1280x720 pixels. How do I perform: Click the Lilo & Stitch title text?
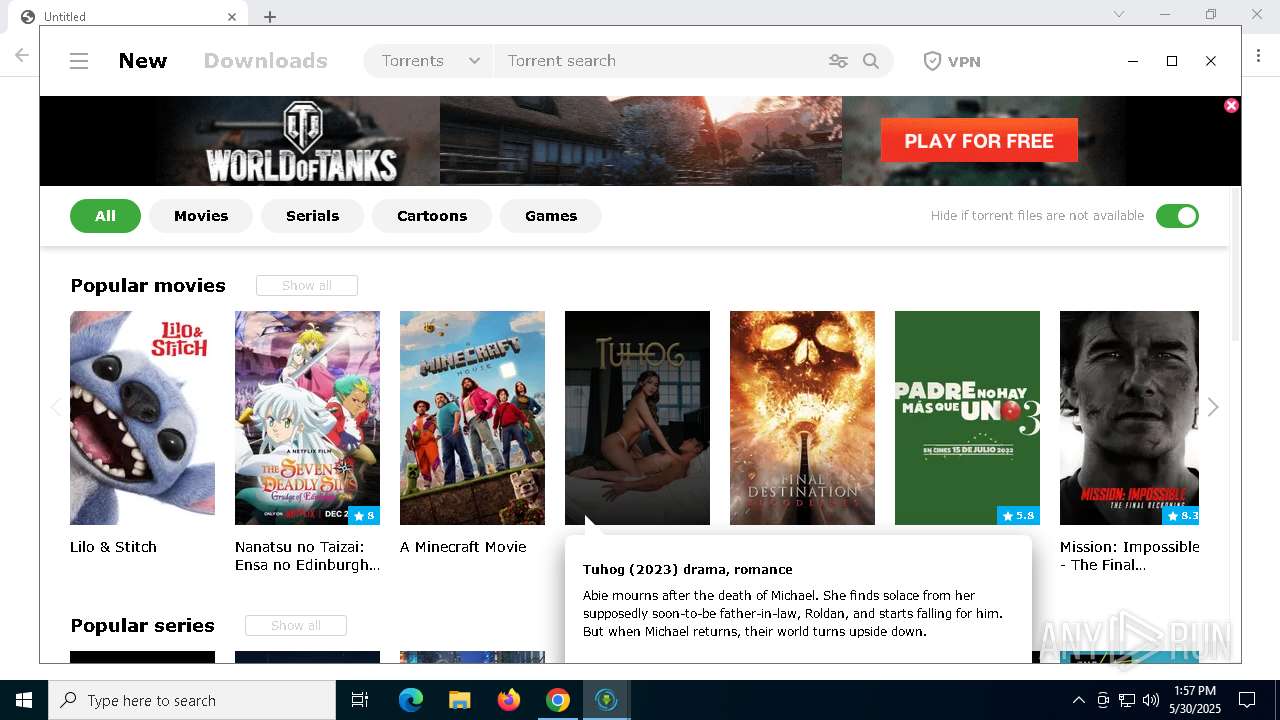pyautogui.click(x=113, y=547)
